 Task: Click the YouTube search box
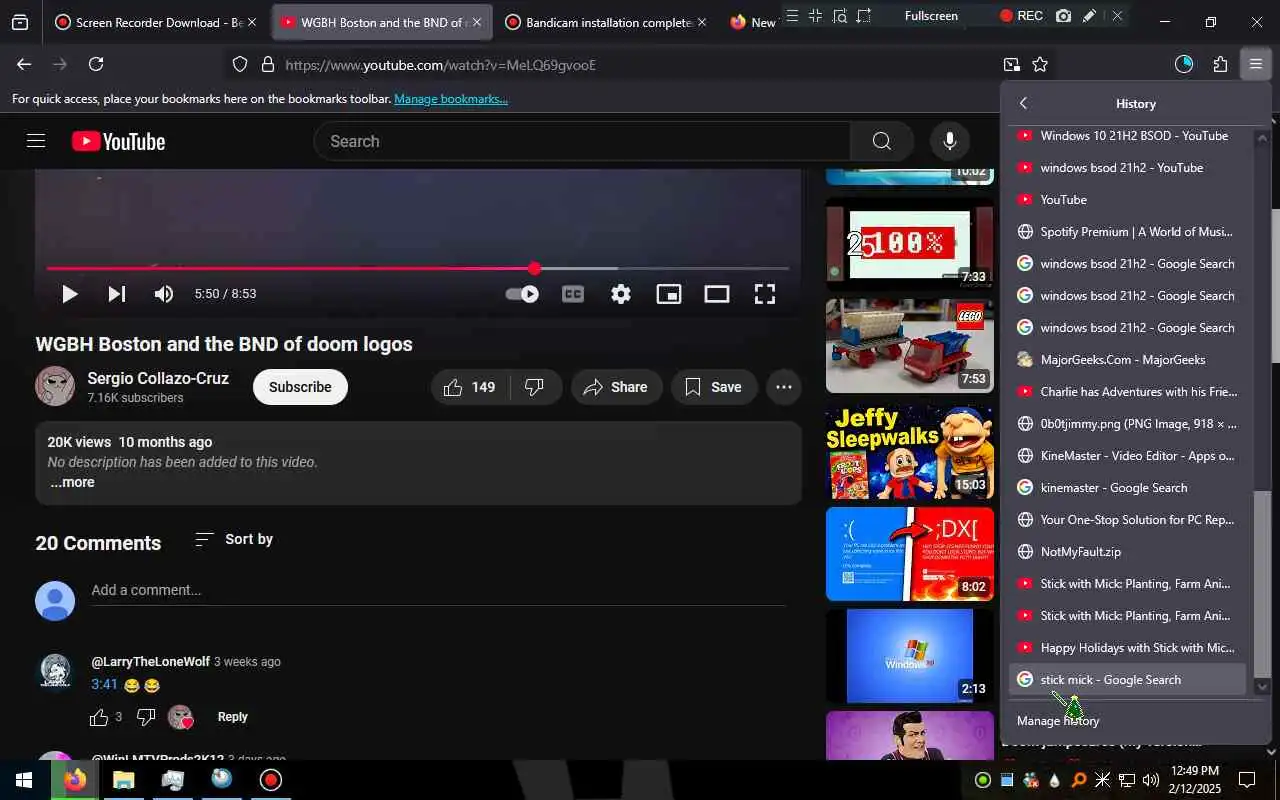click(583, 141)
